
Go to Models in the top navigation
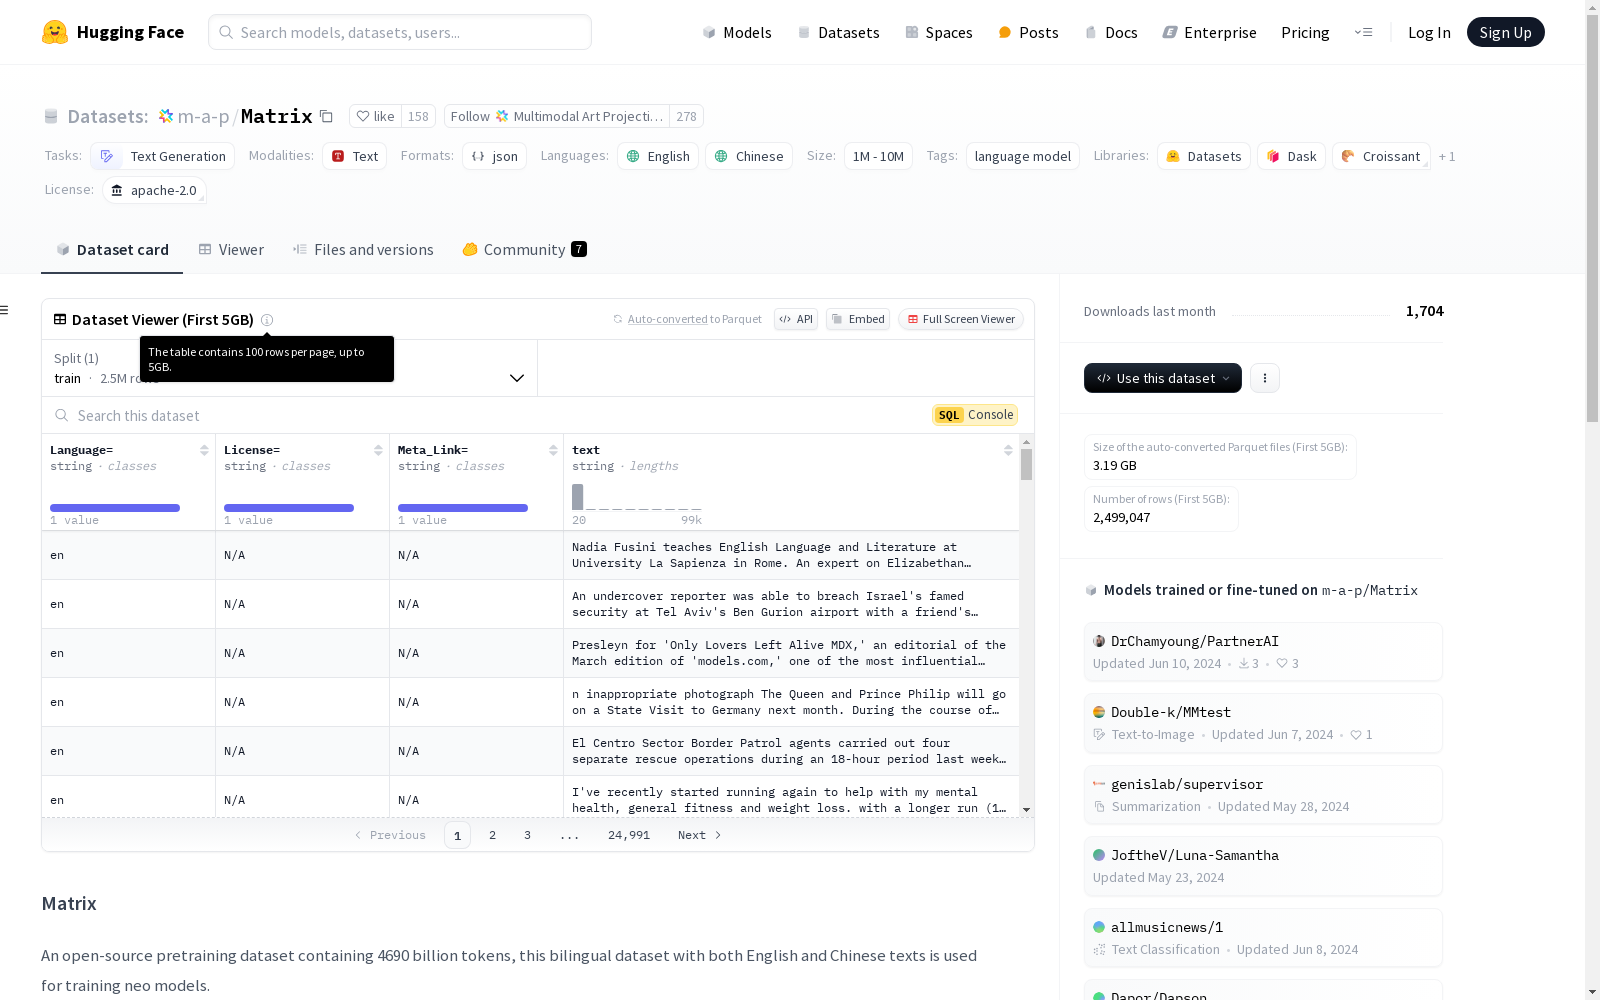click(737, 32)
